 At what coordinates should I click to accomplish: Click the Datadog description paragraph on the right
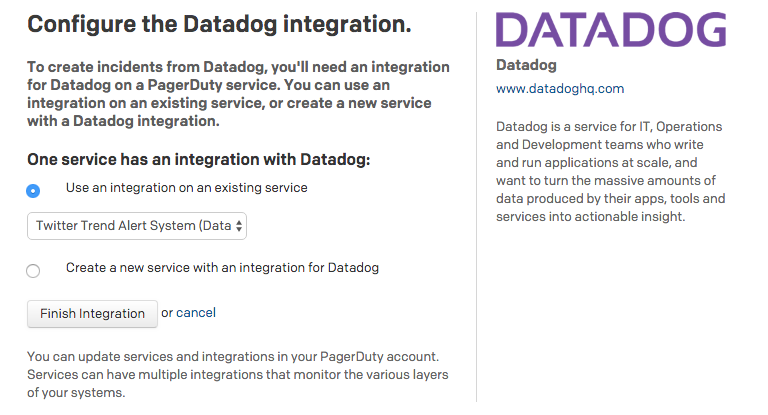click(x=610, y=171)
